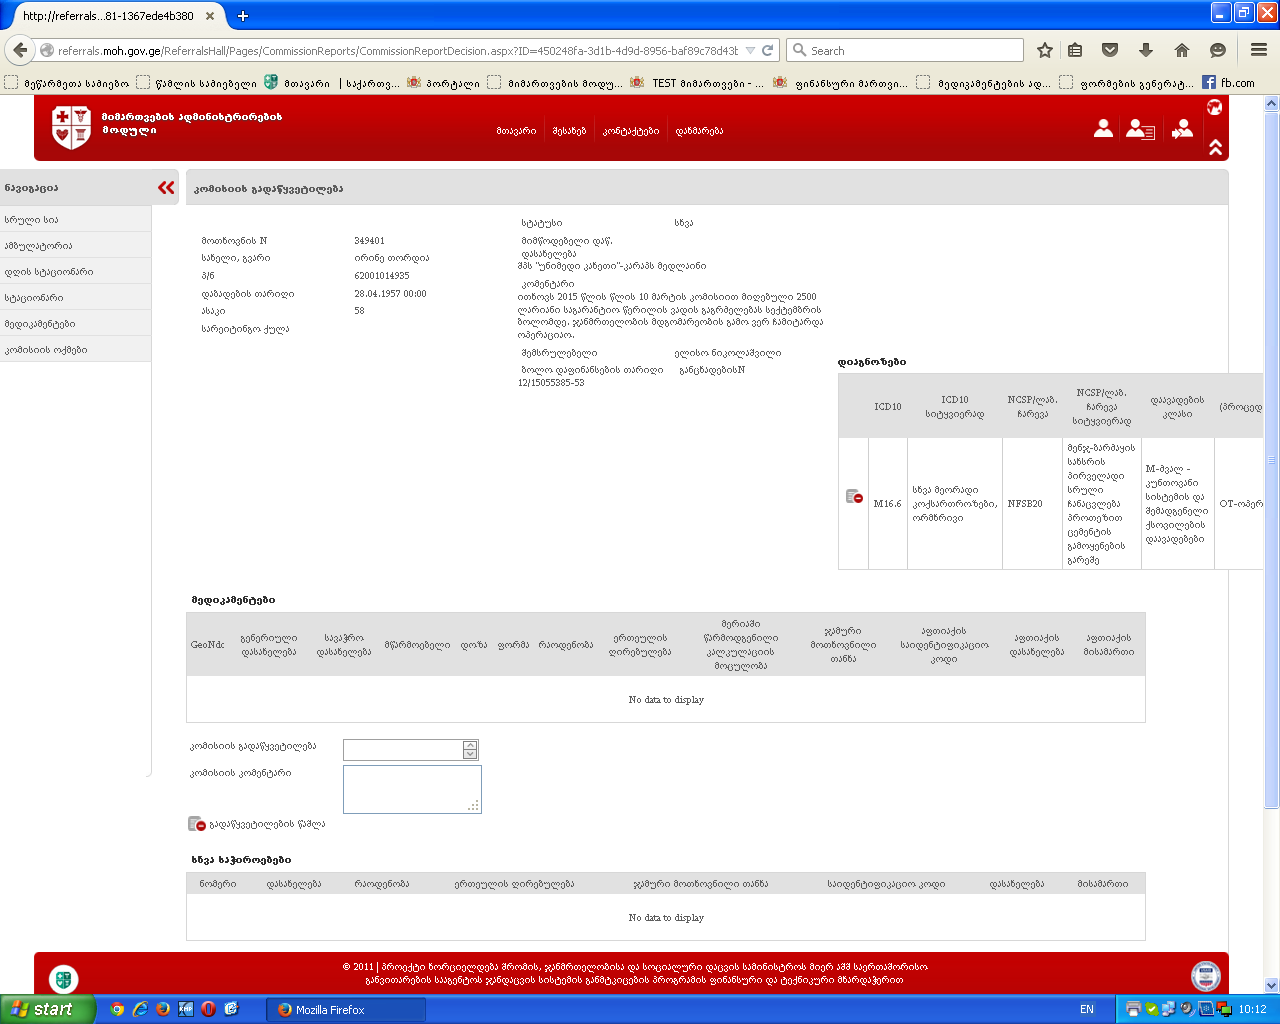Viewport: 1280px width, 1024px height.
Task: Open the Firefox downloads arrow icon
Action: pos(1146,50)
